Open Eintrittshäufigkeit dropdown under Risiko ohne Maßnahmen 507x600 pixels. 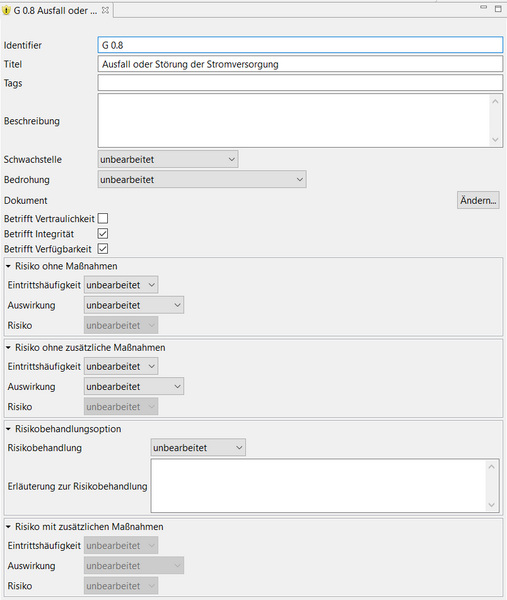[x=121, y=285]
